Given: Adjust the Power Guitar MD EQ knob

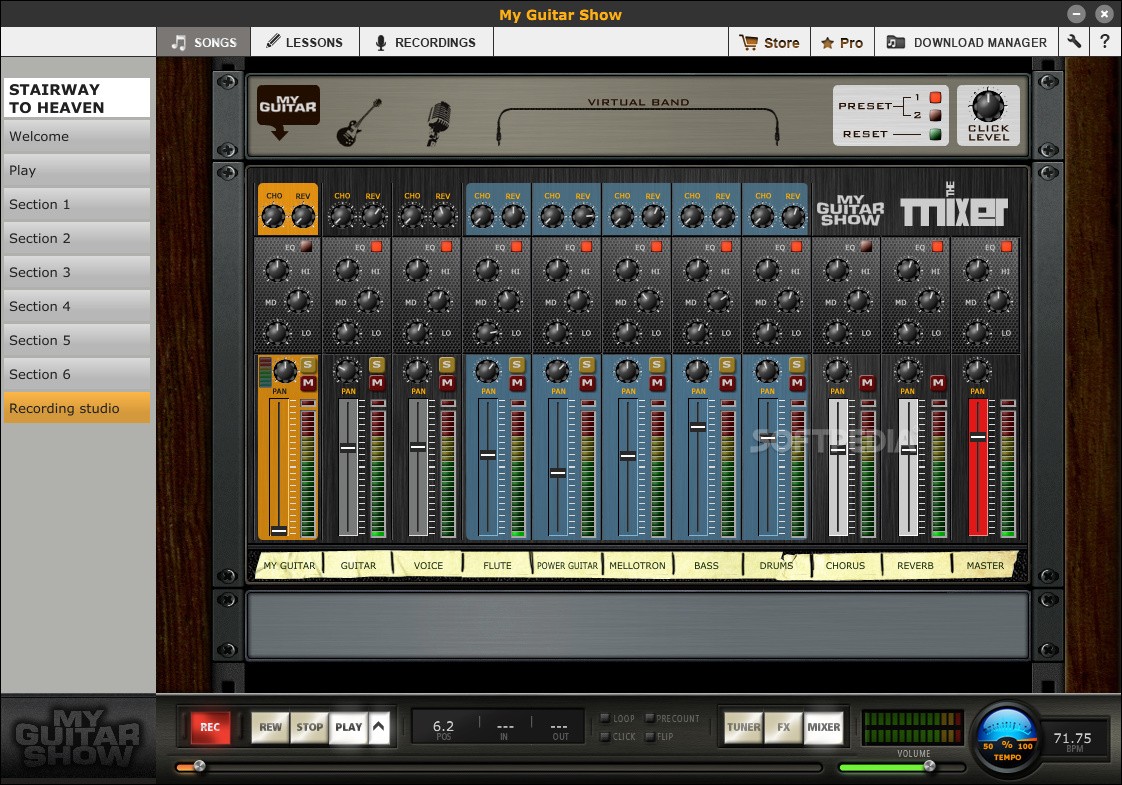Looking at the screenshot, I should pyautogui.click(x=578, y=301).
